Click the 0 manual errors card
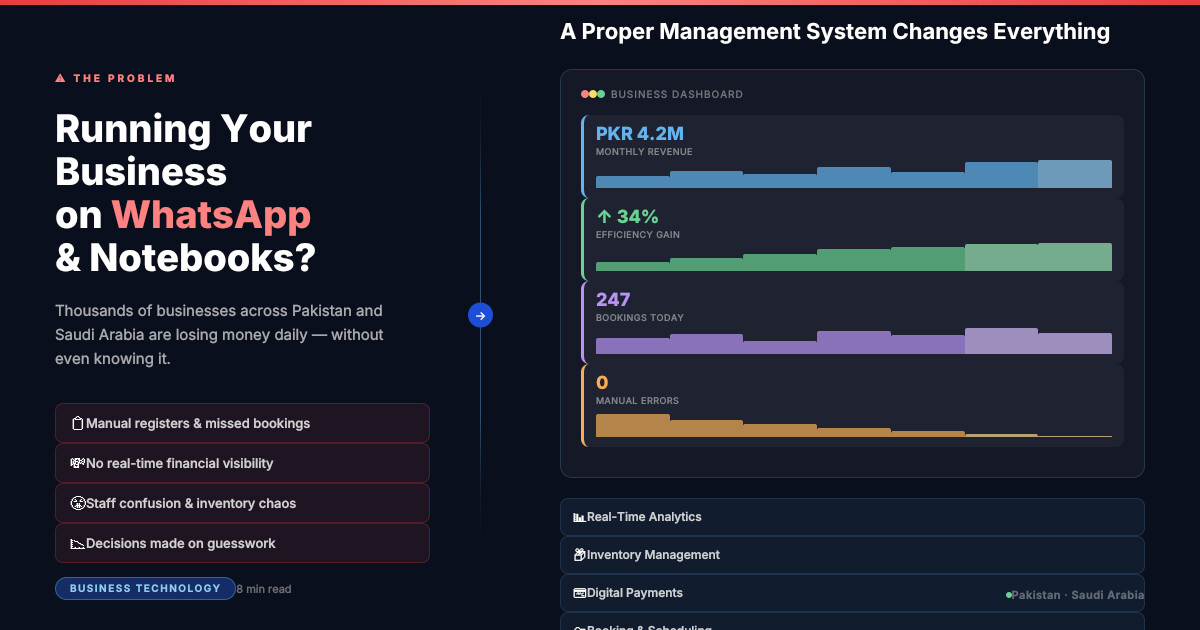The image size is (1200, 630). click(x=852, y=405)
